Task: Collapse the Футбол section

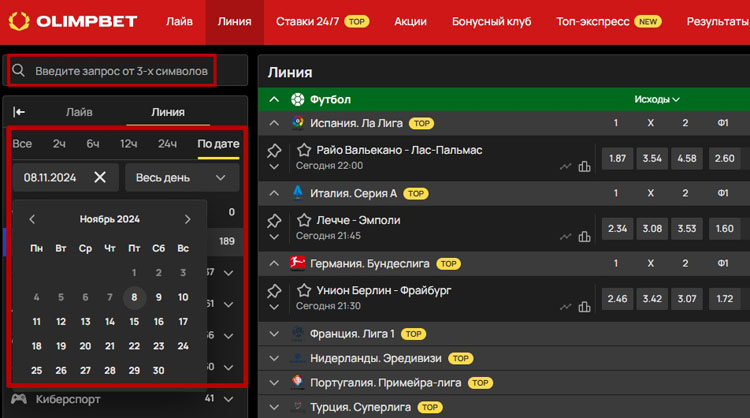Action: pos(274,99)
